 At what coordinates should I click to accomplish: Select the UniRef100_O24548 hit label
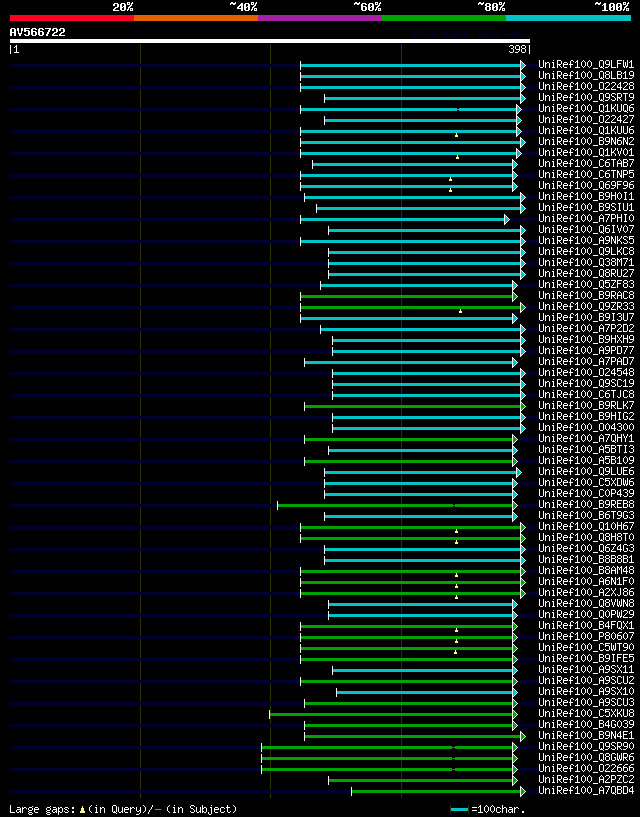point(586,373)
